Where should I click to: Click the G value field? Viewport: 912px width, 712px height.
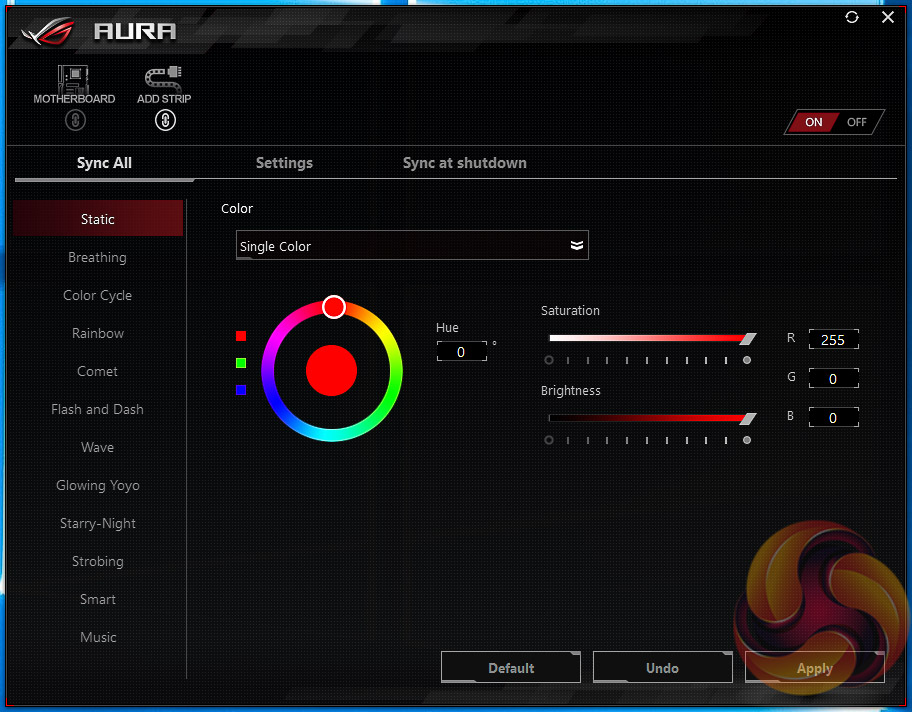(x=833, y=379)
